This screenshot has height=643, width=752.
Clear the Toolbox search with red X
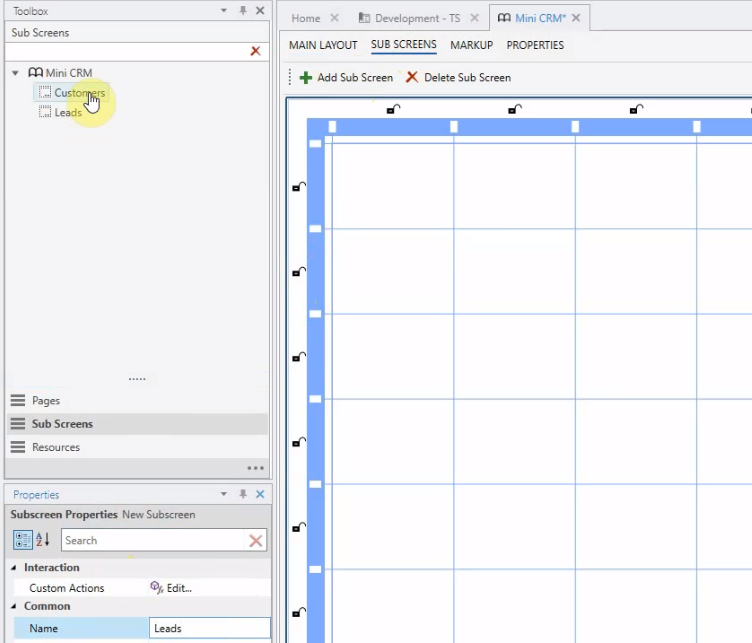256,51
